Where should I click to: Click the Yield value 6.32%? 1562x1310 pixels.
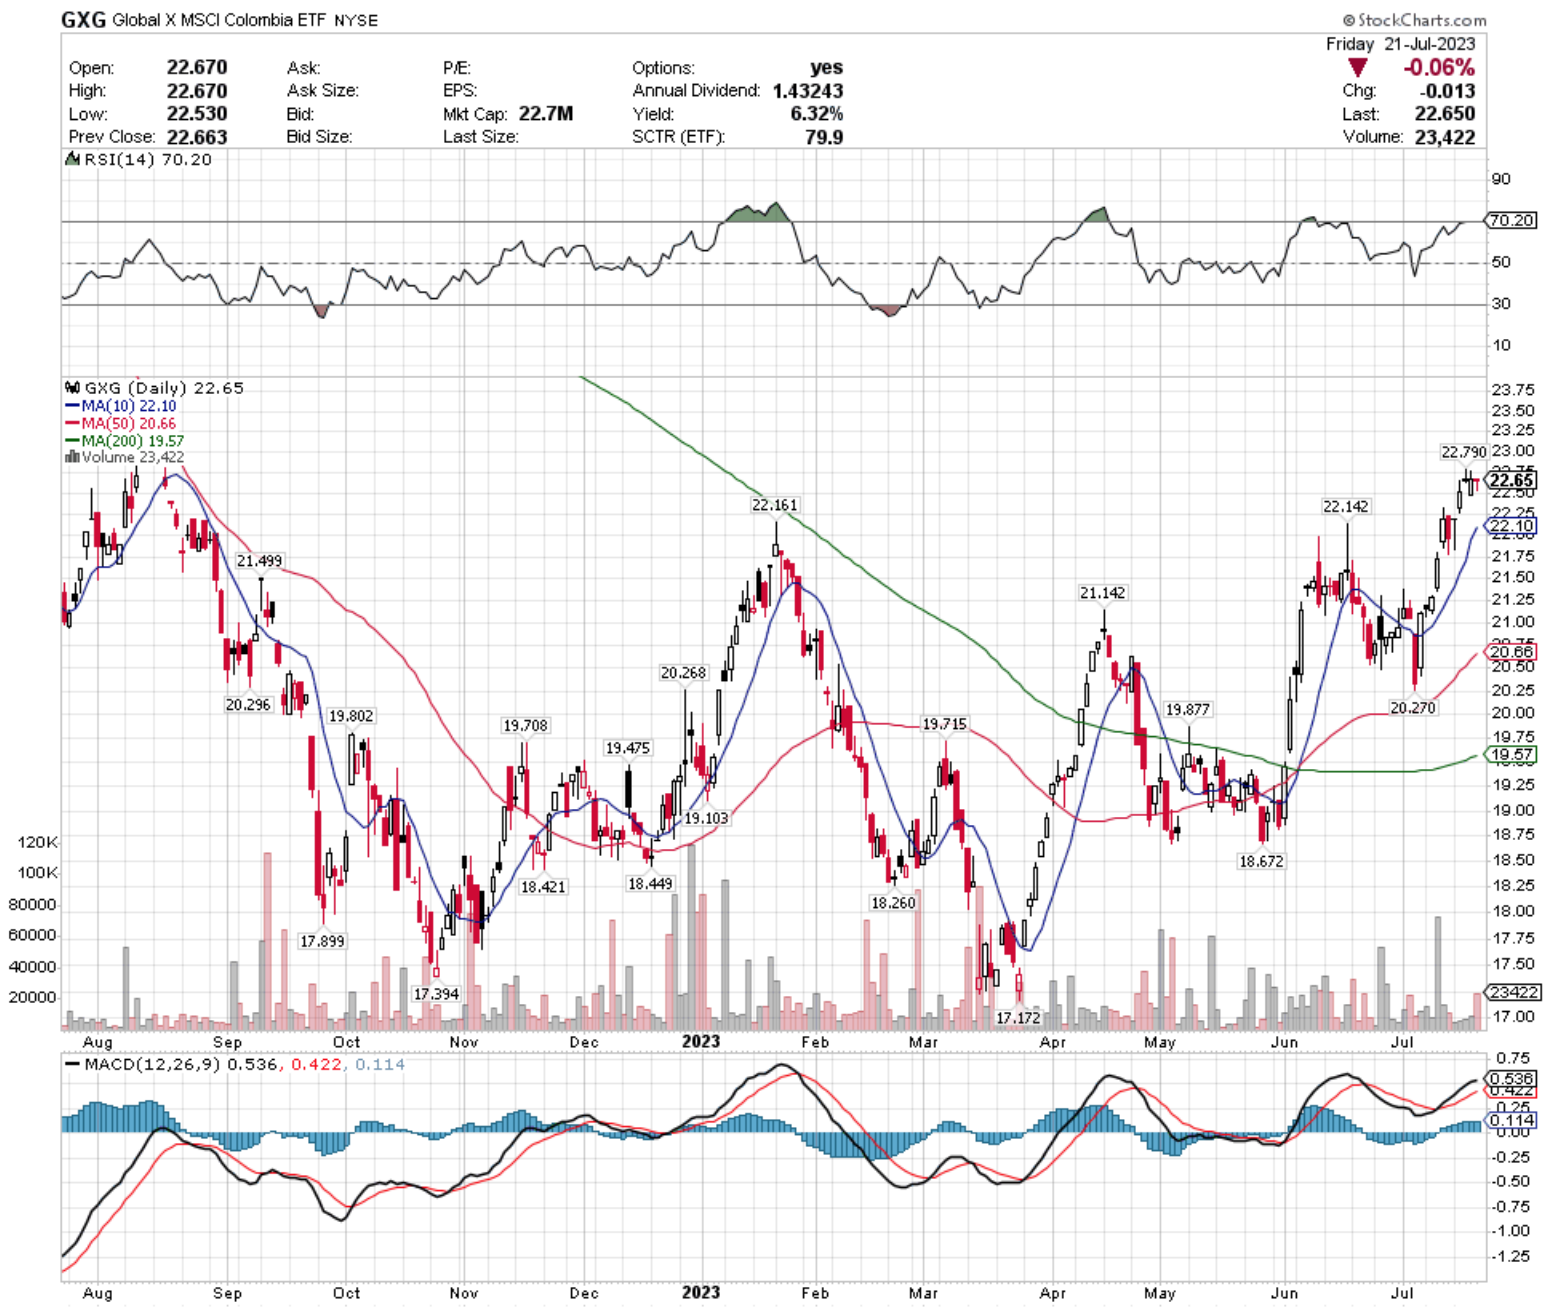(x=817, y=114)
